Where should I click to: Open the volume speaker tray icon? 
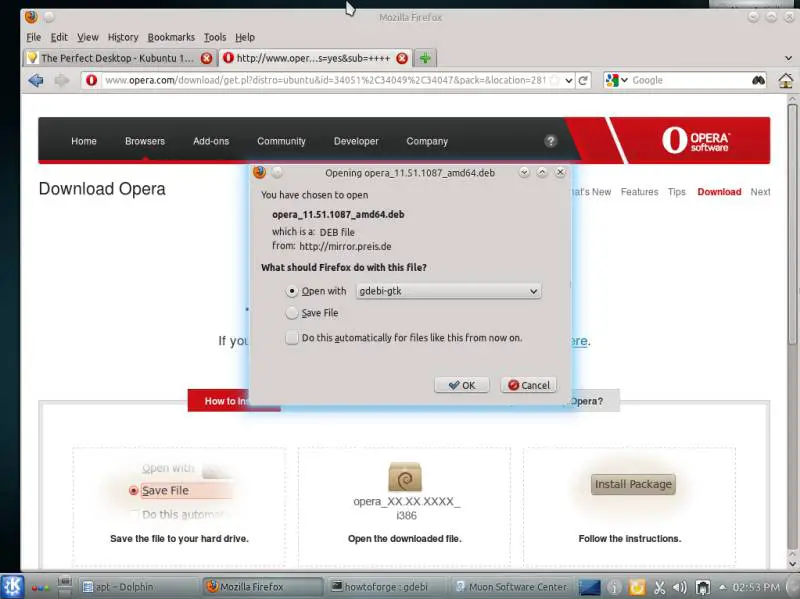[x=680, y=588]
